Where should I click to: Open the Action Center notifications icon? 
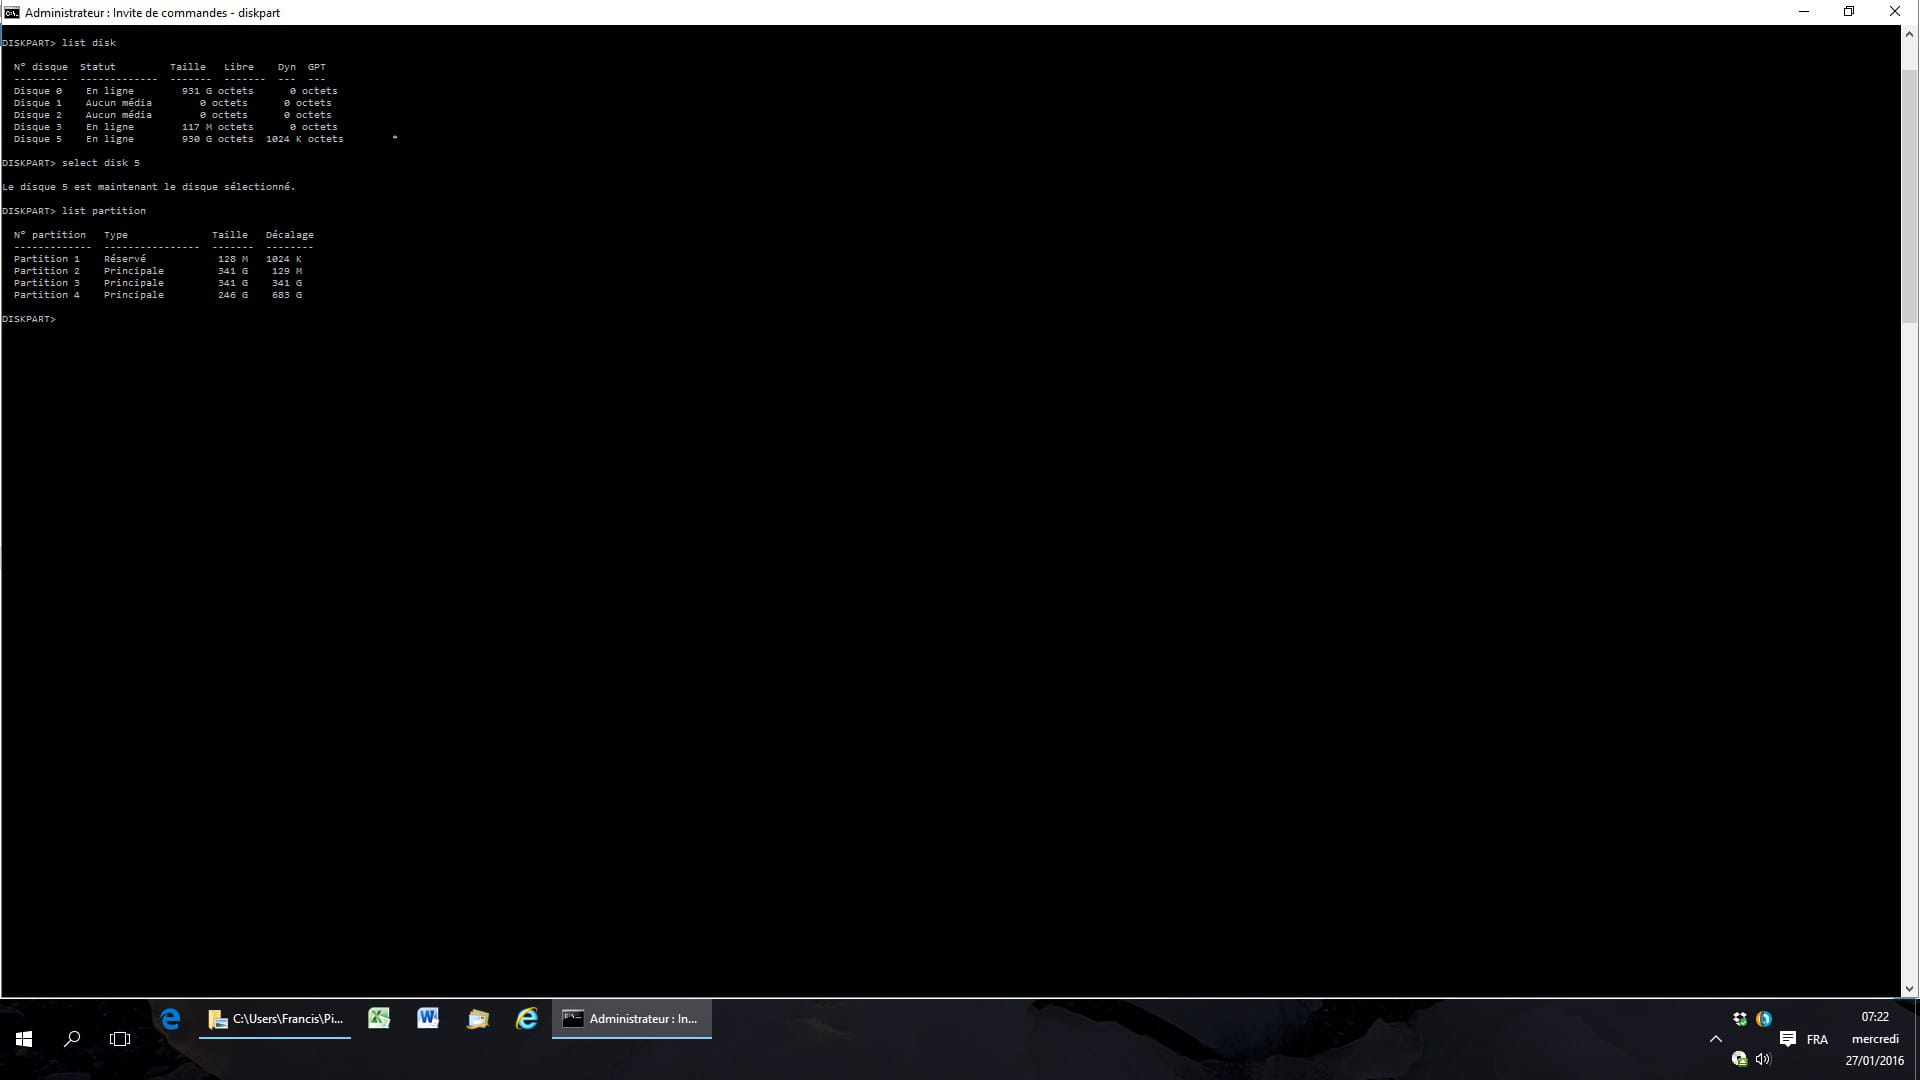[x=1788, y=1039]
